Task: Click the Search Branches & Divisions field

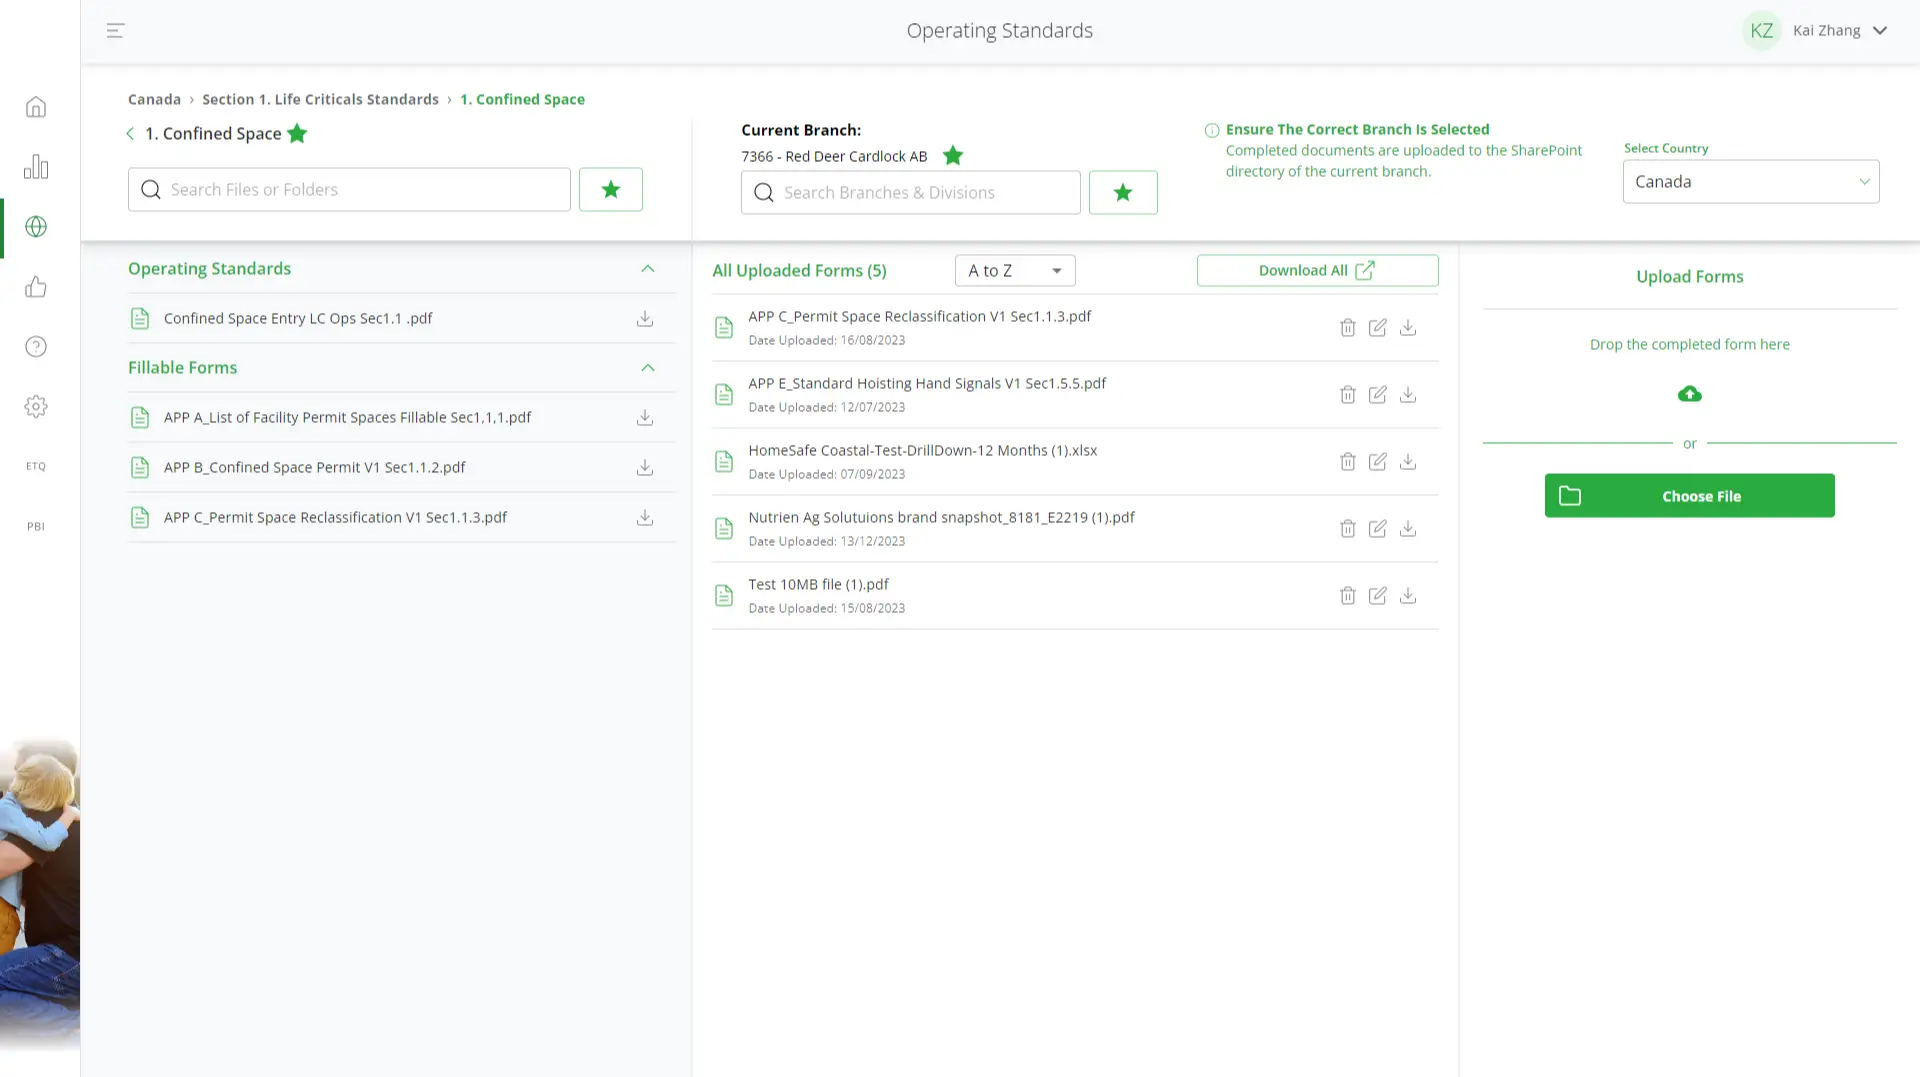Action: click(x=910, y=193)
